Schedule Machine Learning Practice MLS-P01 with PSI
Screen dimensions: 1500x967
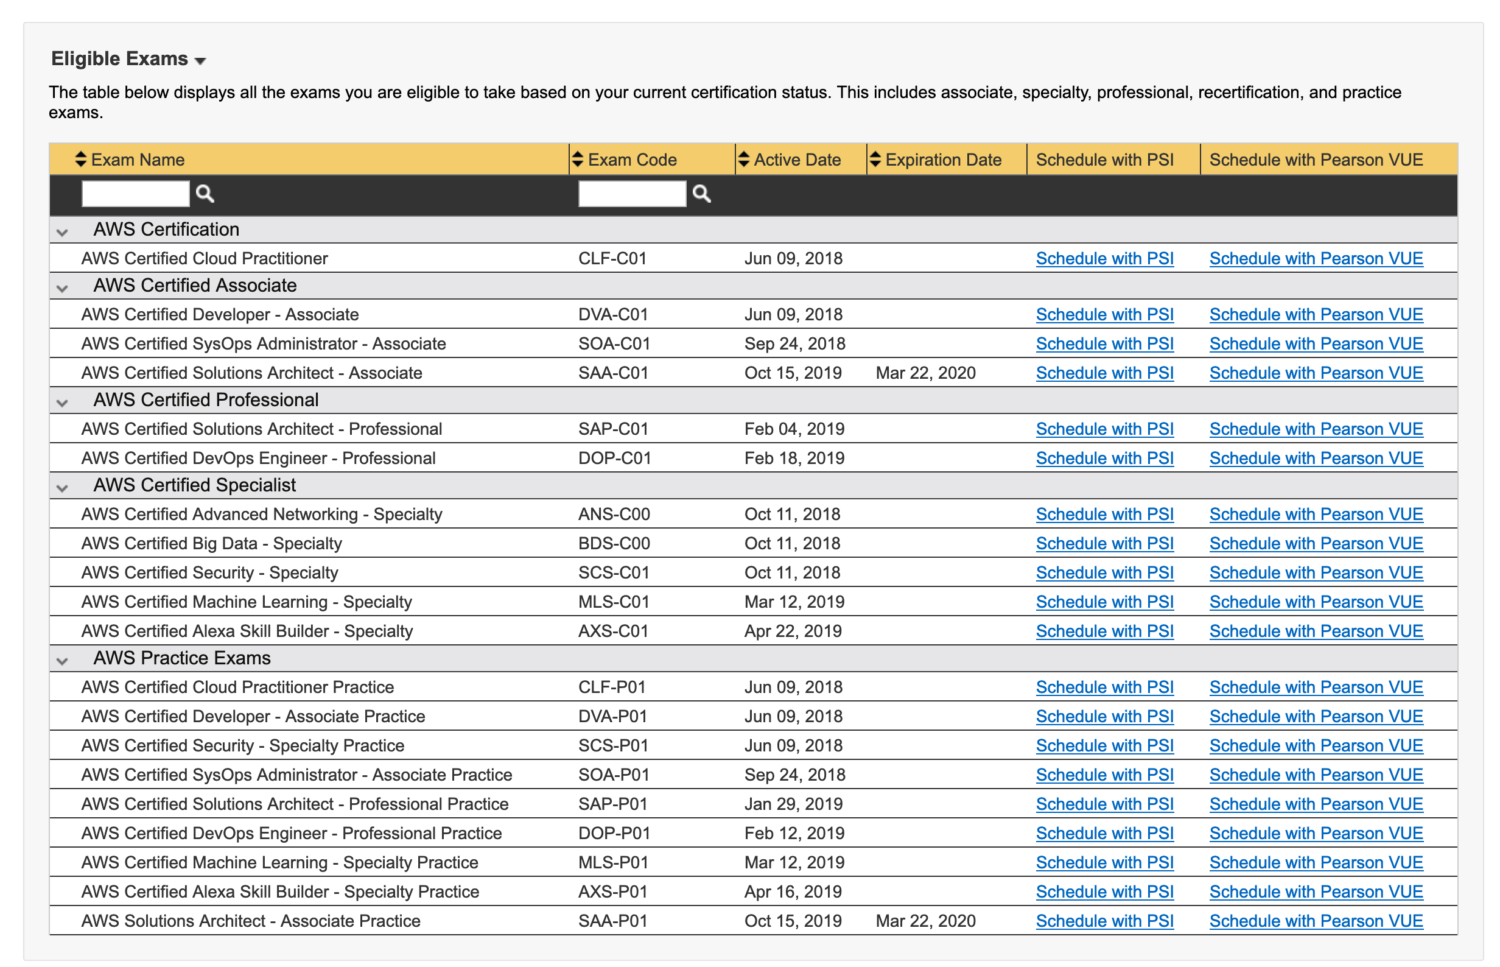click(x=1105, y=862)
